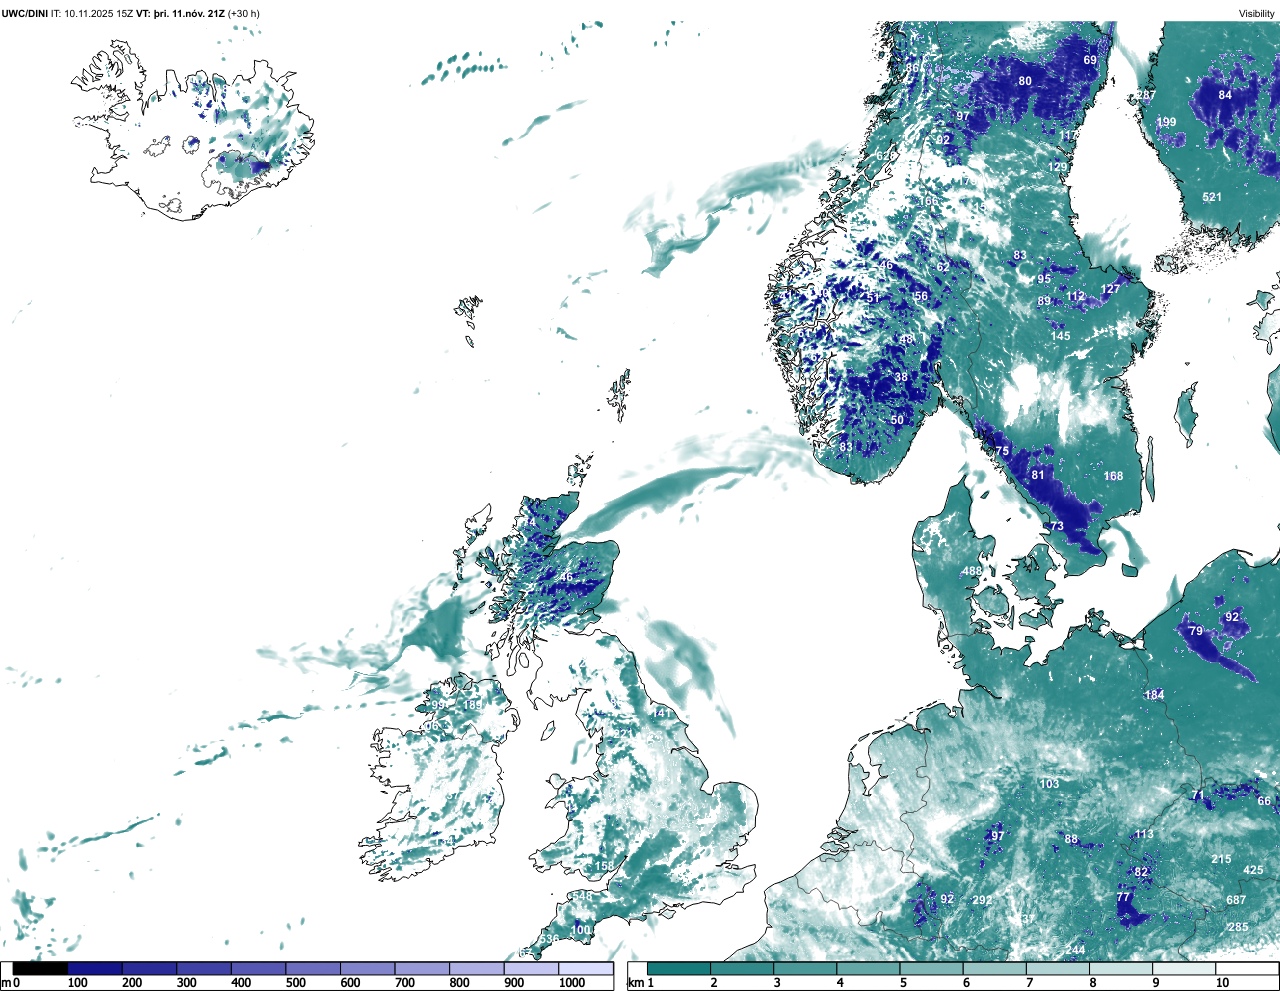The height and width of the screenshot is (991, 1280).
Task: Click the '425' value at right edge
Action: point(1253,870)
